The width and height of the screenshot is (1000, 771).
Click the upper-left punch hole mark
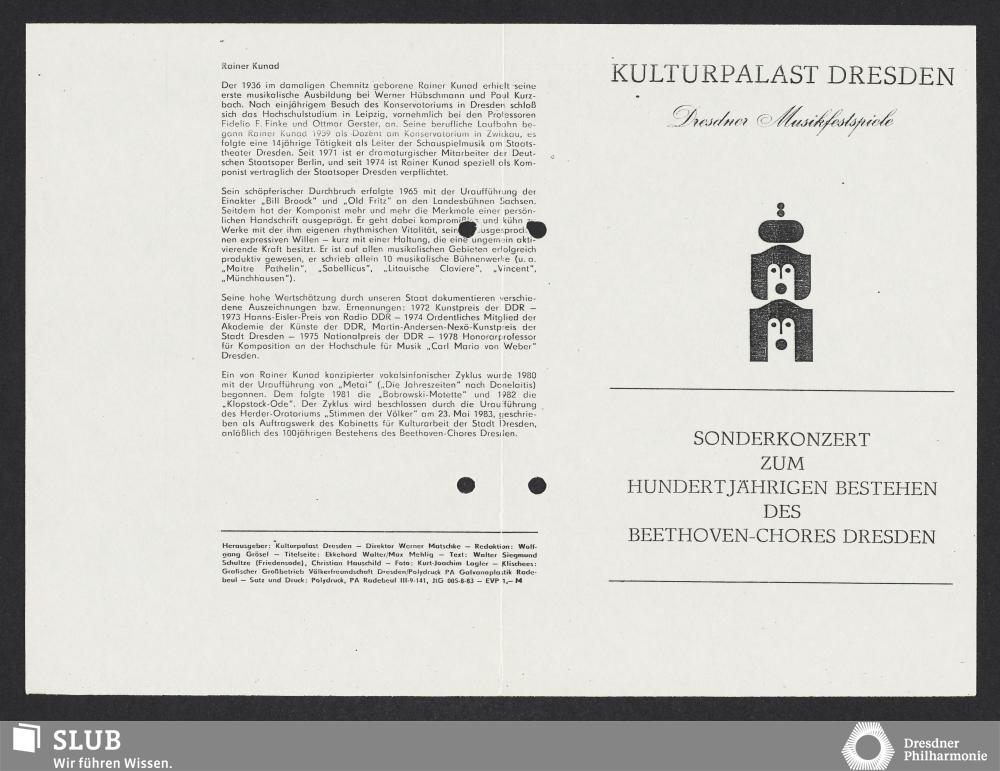(467, 229)
